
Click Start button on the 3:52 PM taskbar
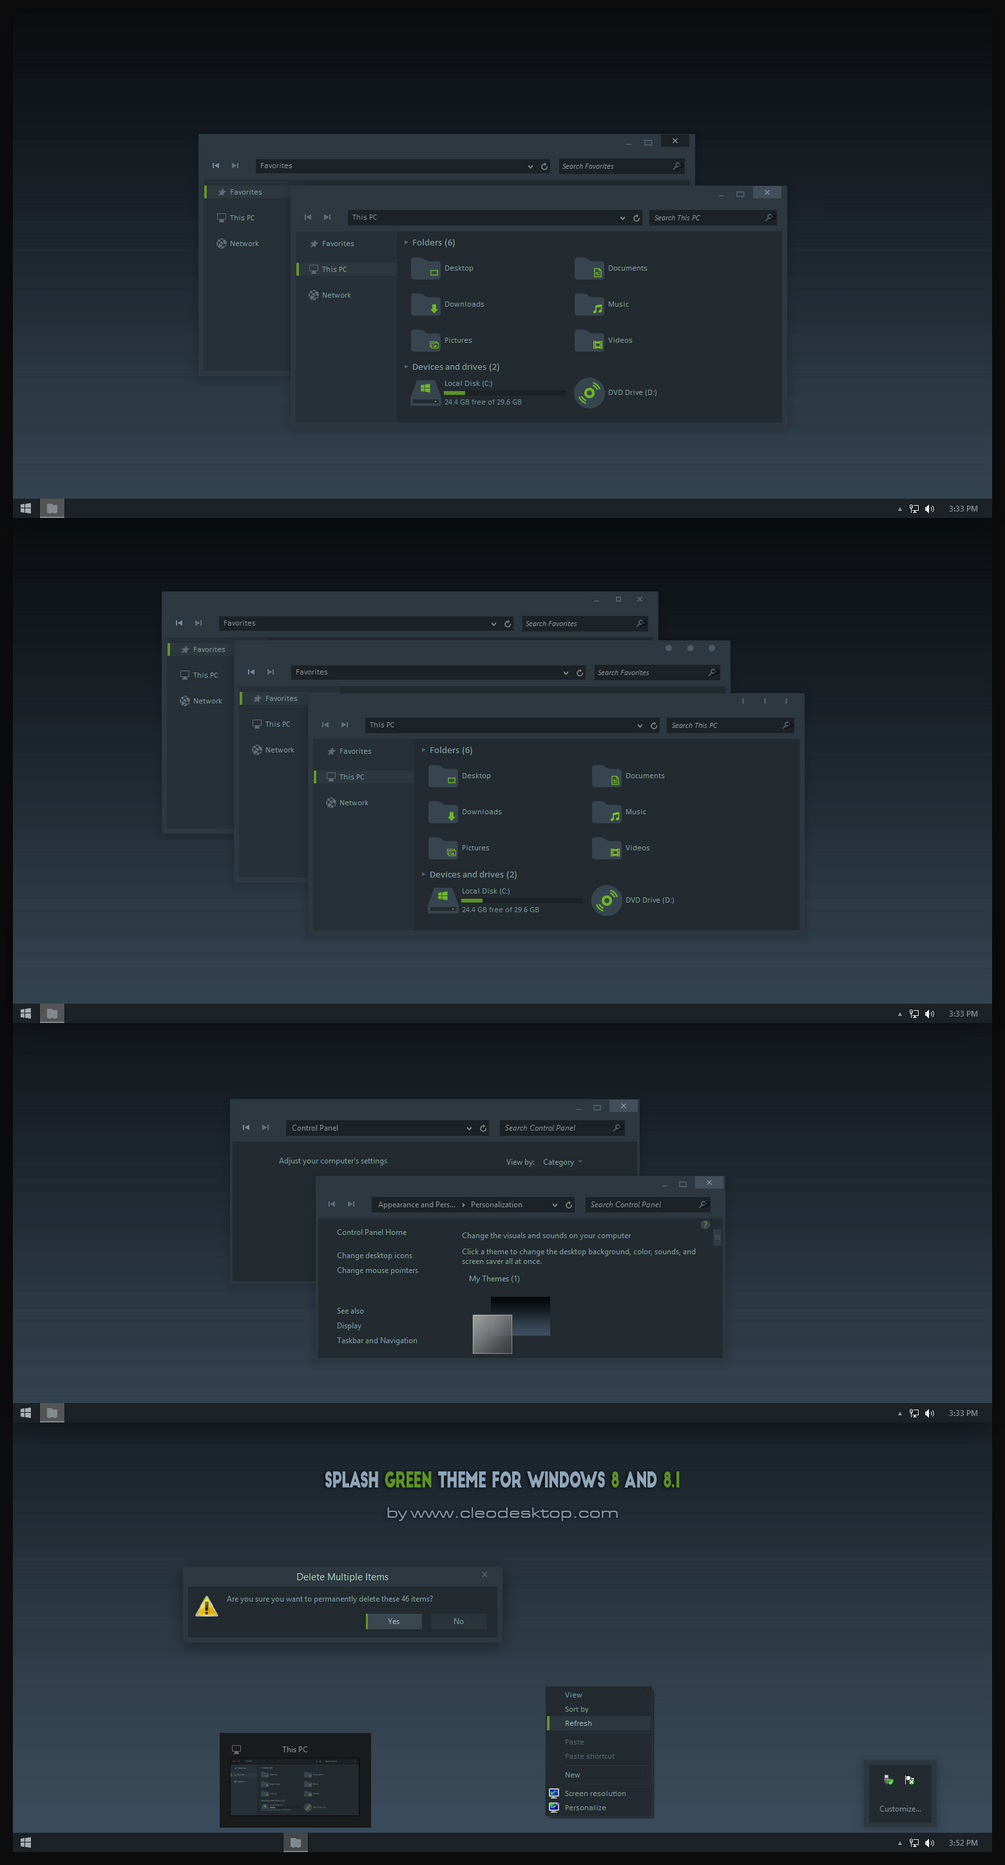point(26,1843)
